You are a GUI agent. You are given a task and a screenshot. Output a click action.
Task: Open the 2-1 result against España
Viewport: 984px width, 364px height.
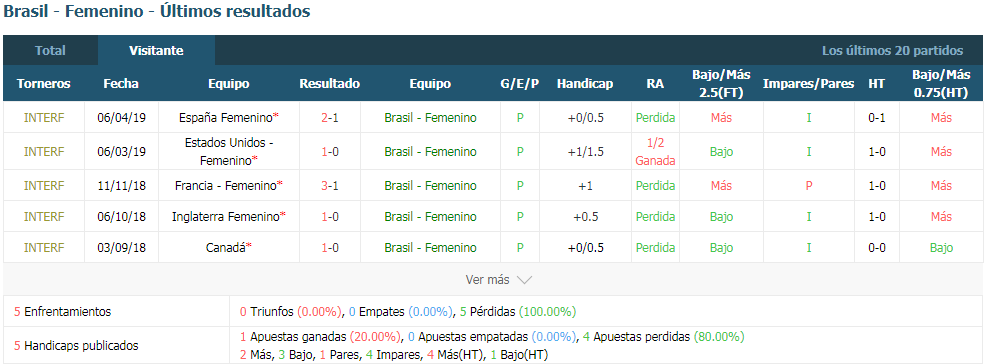(329, 117)
